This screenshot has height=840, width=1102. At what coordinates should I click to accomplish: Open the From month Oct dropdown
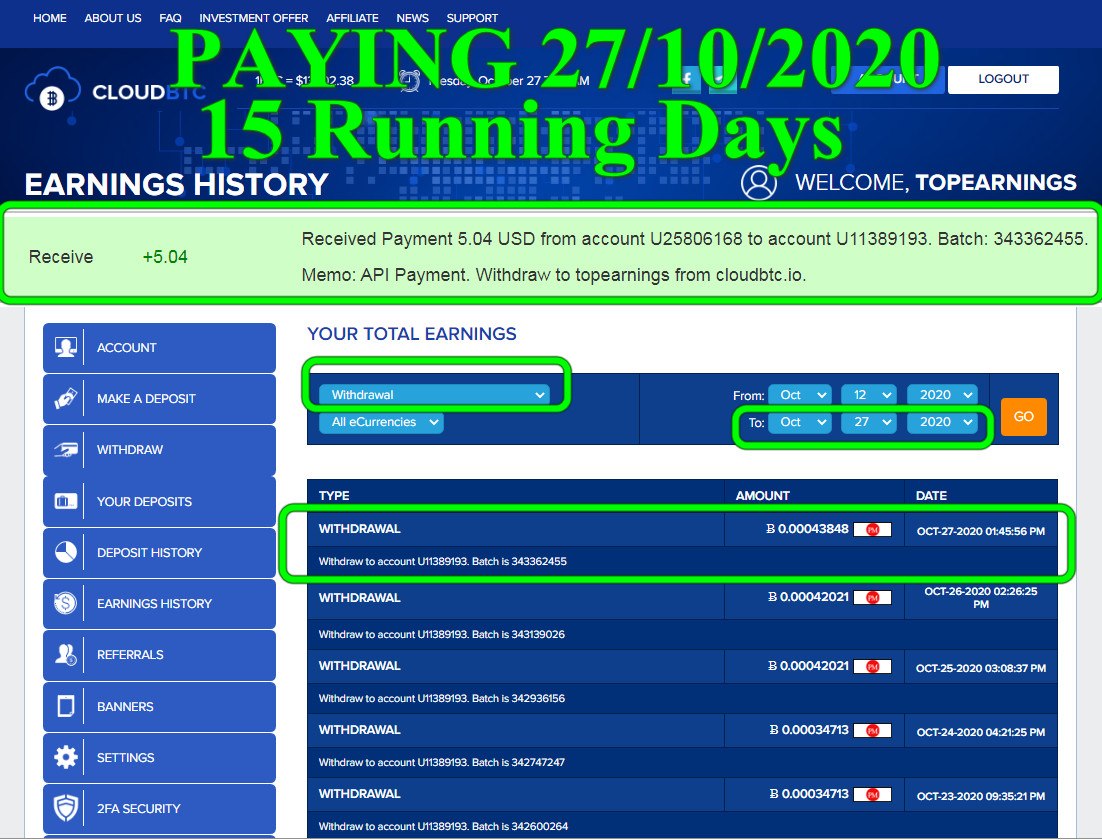point(800,395)
